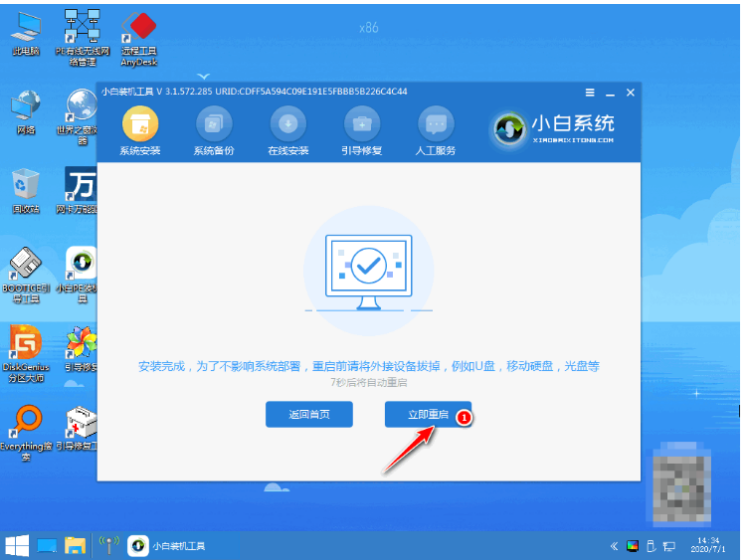
Task: Select the 引导修复 toolbox icon
Action: pos(362,124)
